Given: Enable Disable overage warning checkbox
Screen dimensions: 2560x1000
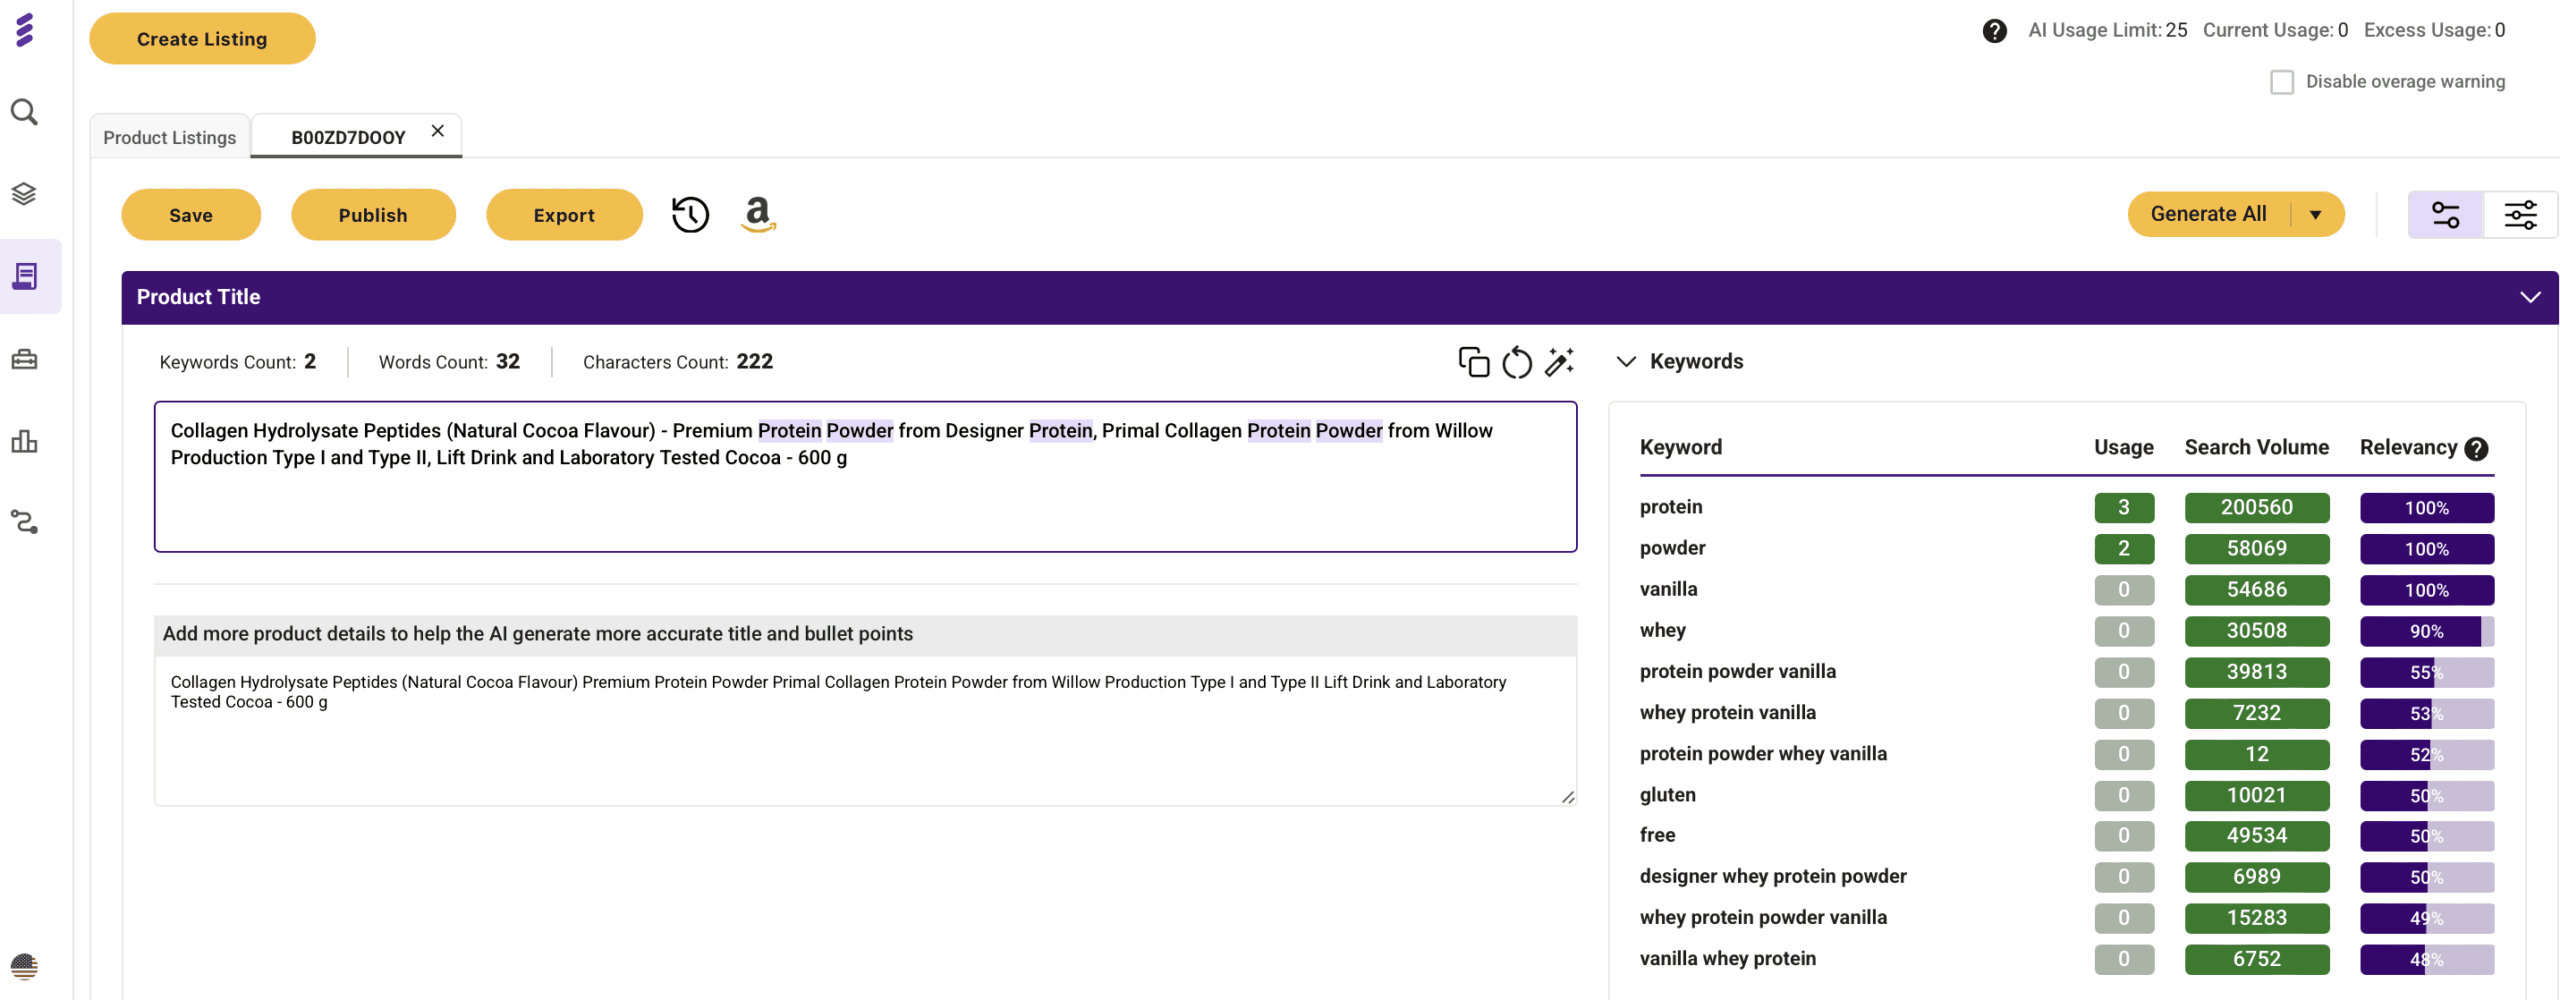Looking at the screenshot, I should point(2281,82).
